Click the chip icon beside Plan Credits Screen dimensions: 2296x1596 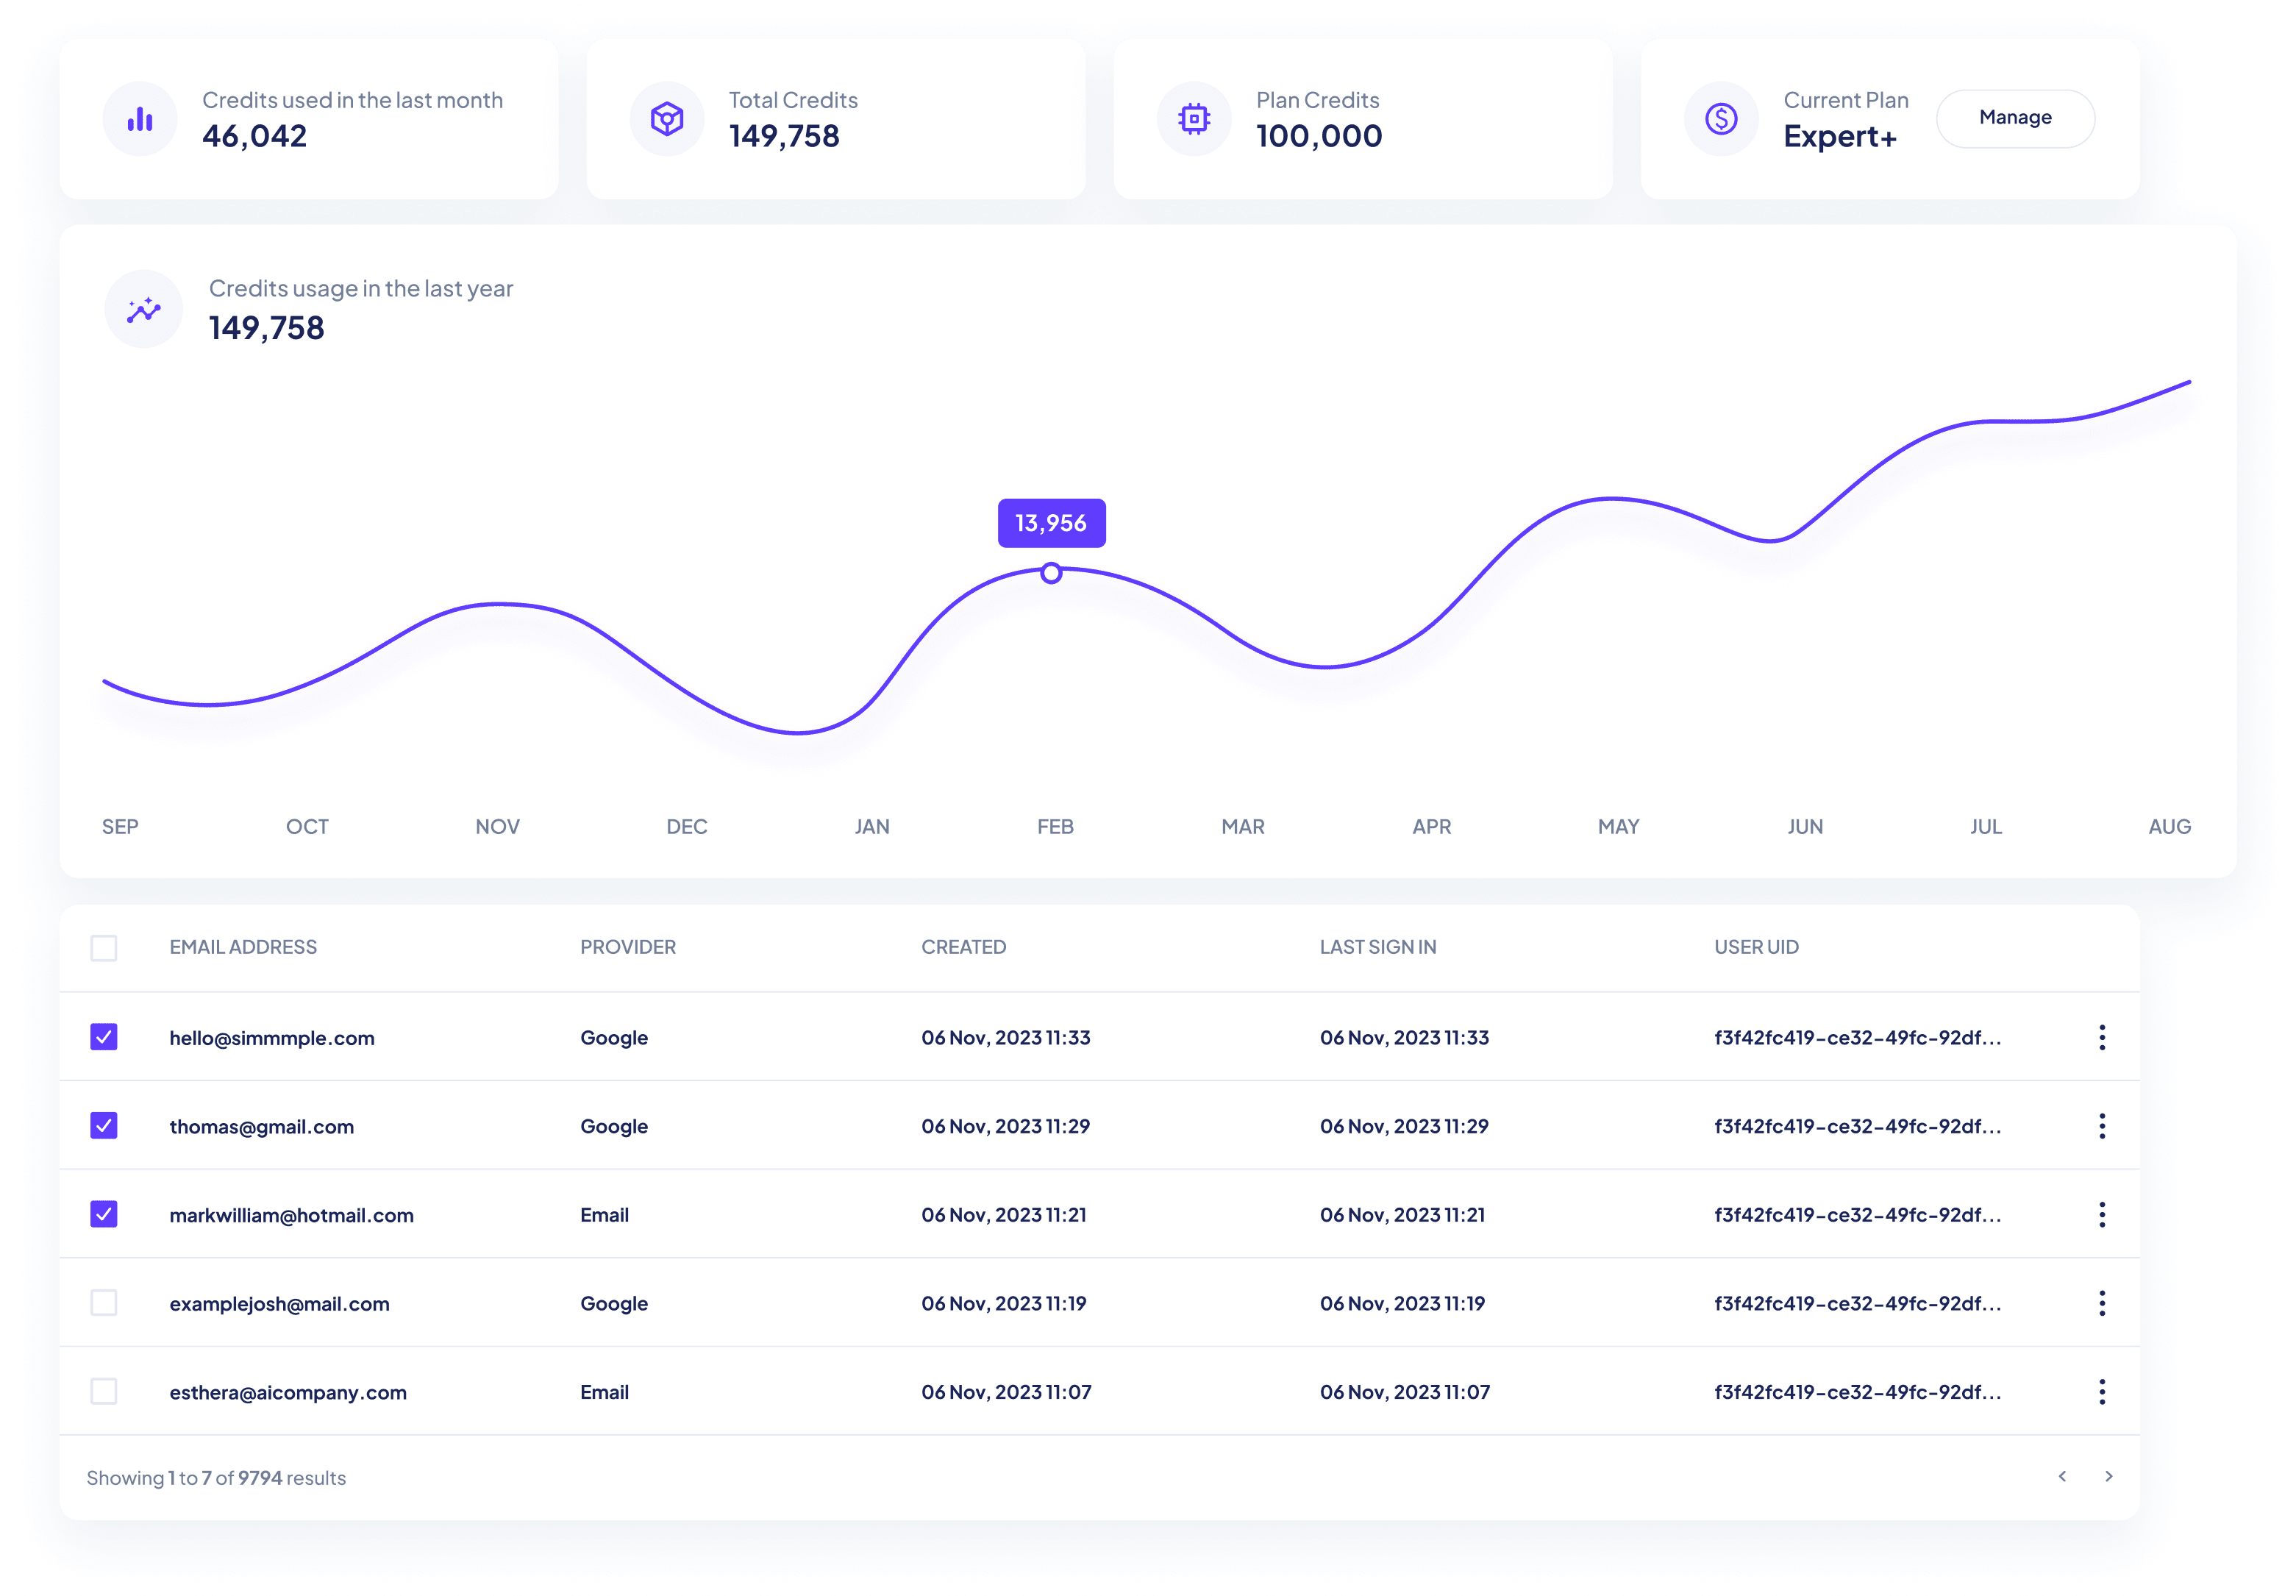click(x=1194, y=119)
